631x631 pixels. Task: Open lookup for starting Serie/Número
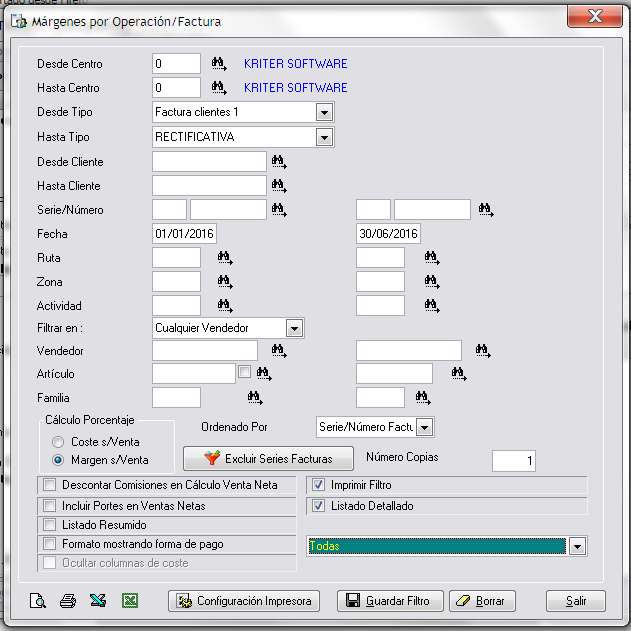point(279,209)
